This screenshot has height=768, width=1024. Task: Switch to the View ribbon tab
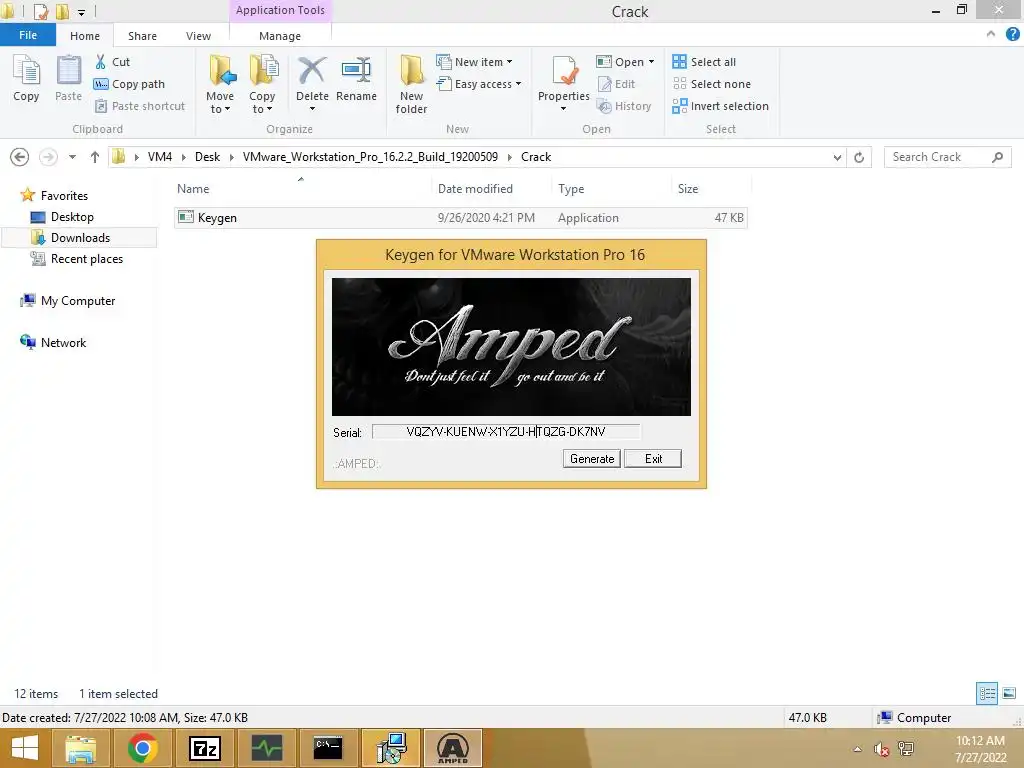[198, 36]
